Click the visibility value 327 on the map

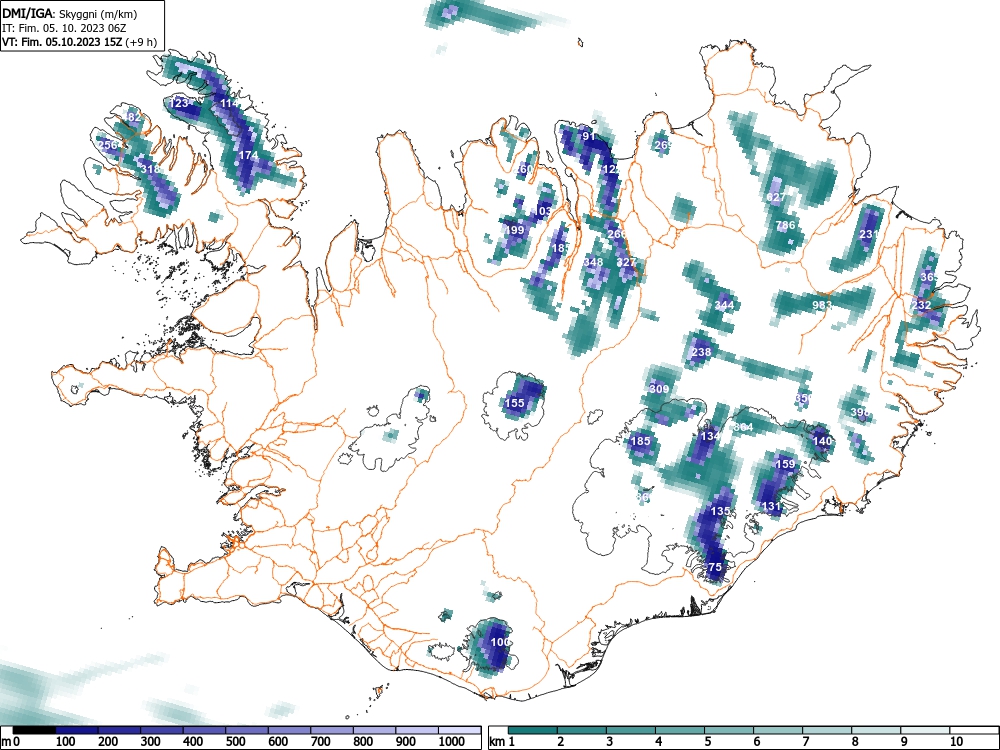coord(626,262)
